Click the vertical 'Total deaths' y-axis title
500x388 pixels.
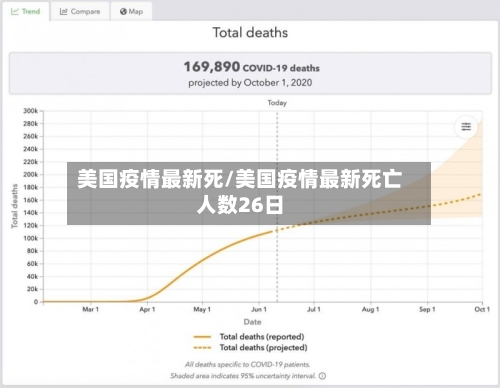(x=14, y=206)
